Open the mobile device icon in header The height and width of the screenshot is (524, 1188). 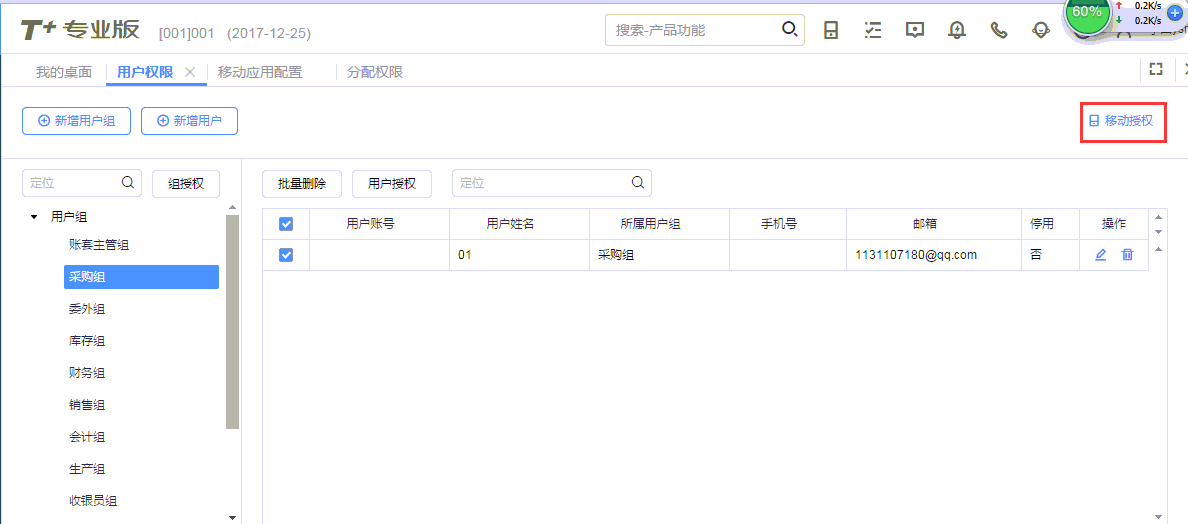click(x=831, y=30)
